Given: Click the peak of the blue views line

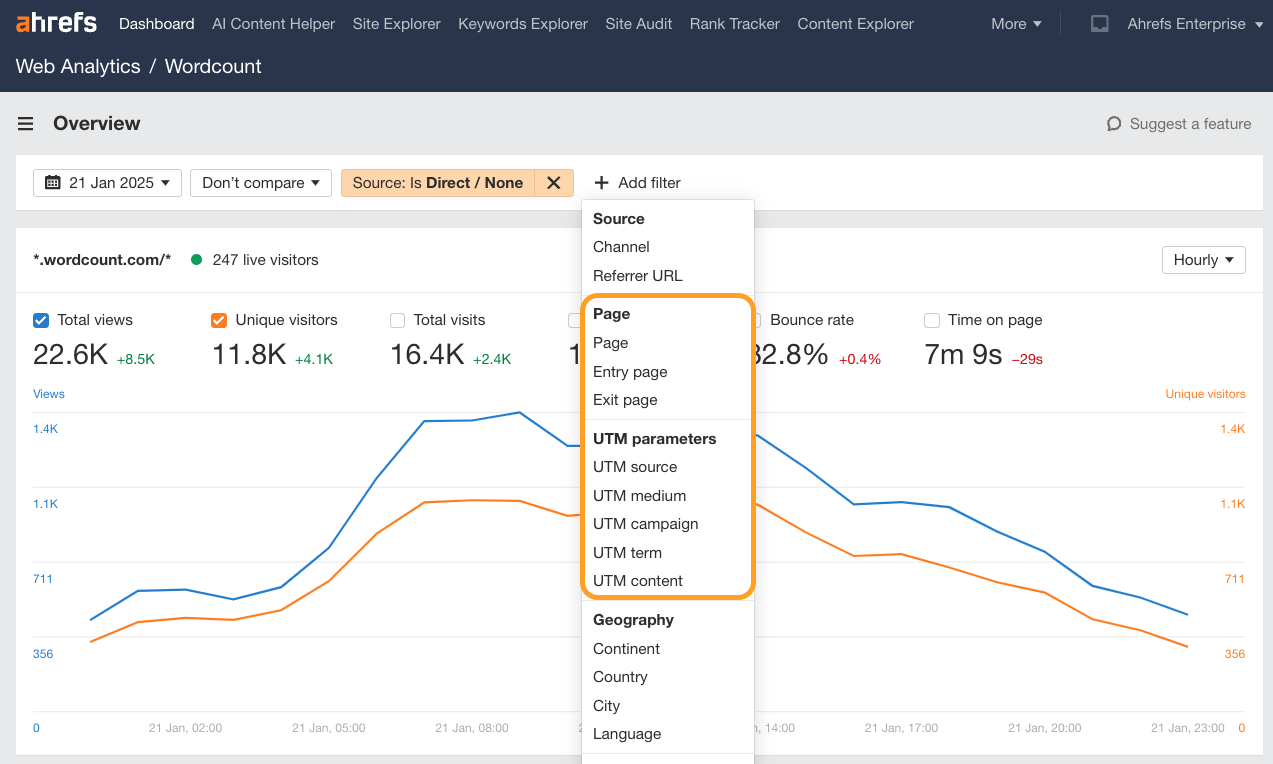Looking at the screenshot, I should pyautogui.click(x=518, y=412).
